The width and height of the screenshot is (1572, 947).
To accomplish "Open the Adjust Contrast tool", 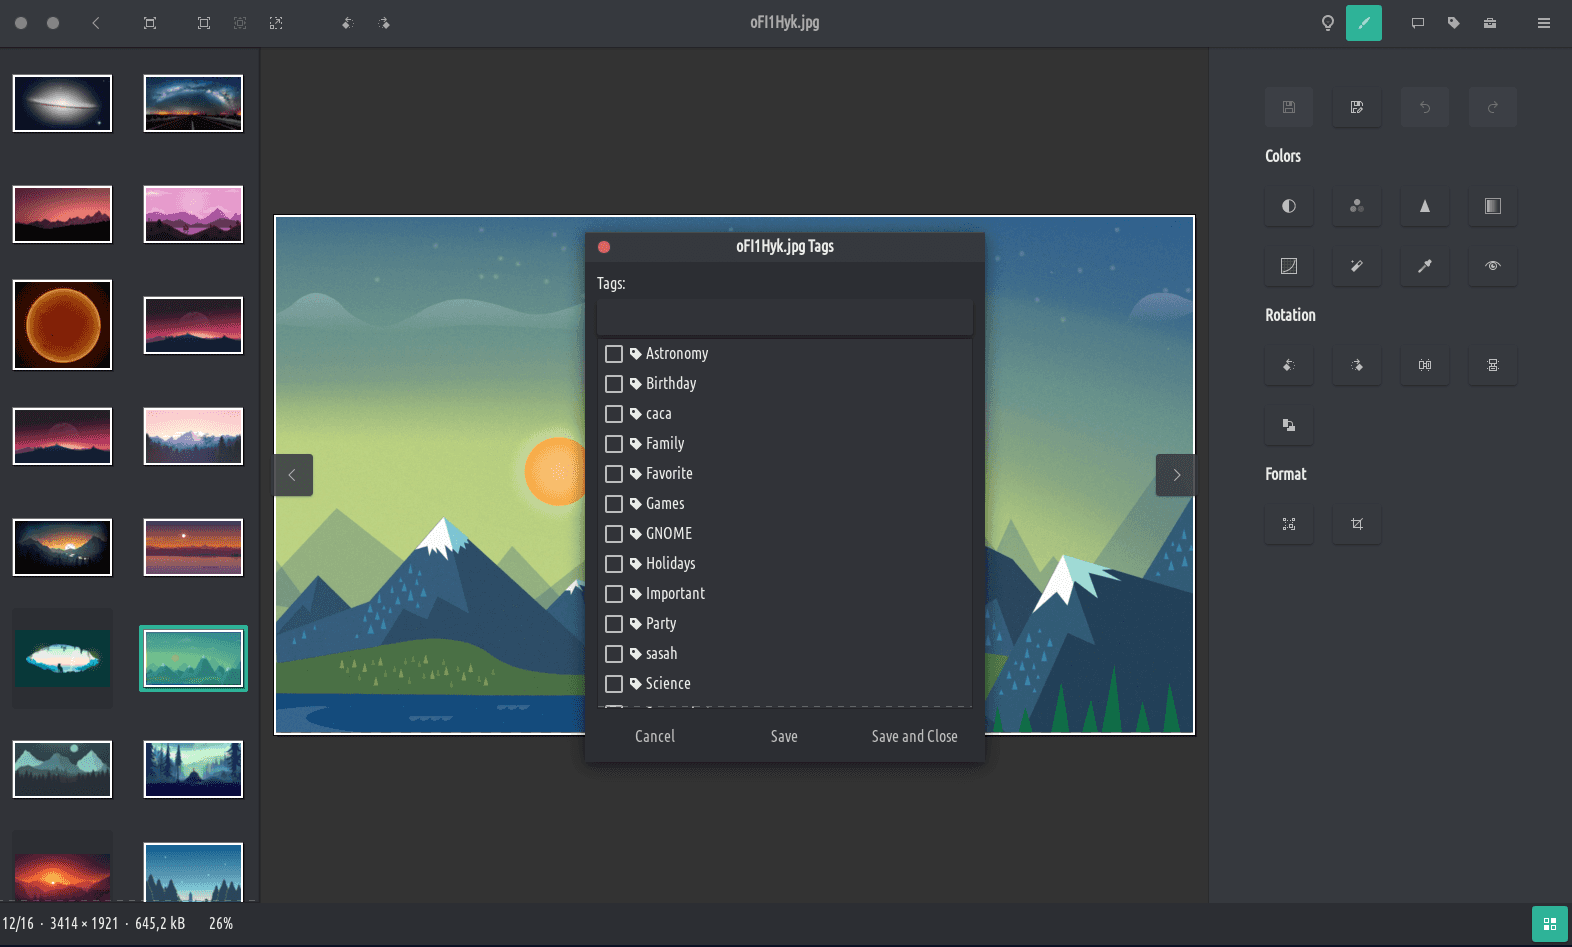I will (1289, 206).
